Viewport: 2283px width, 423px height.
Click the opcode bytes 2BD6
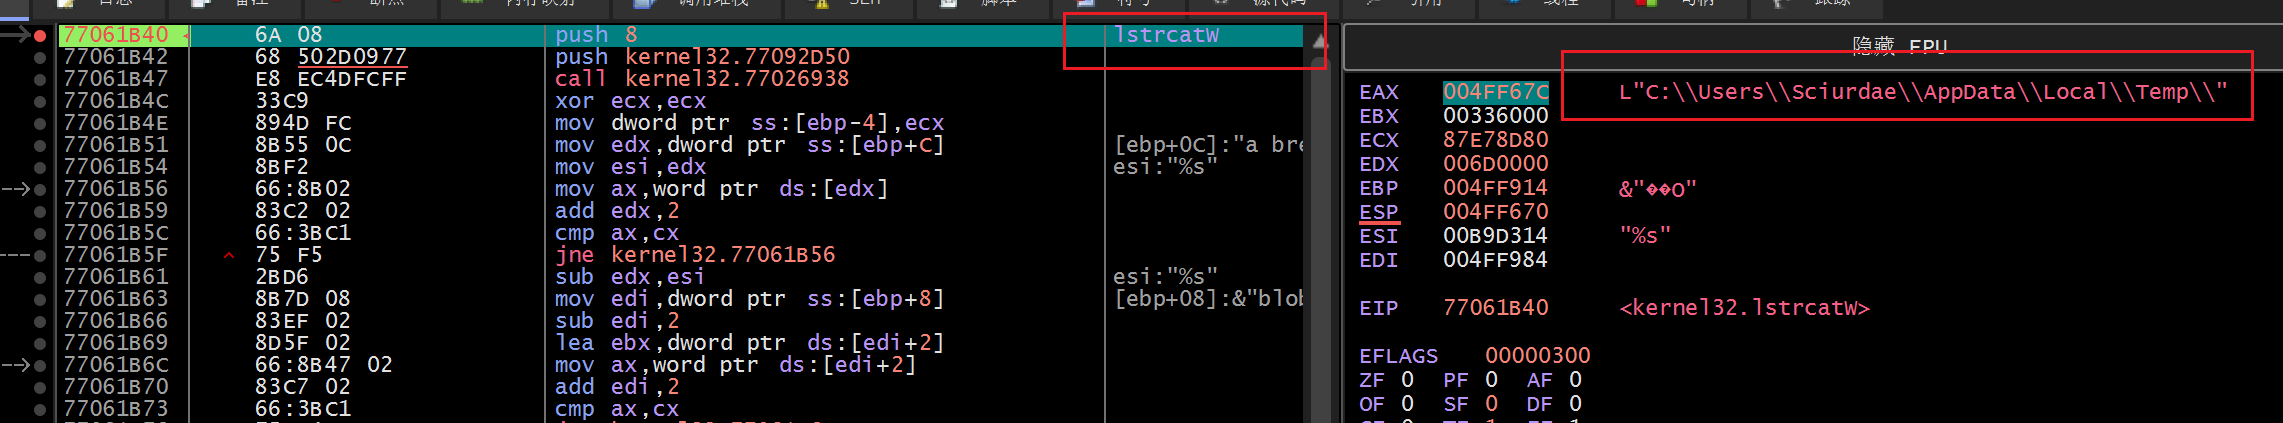[282, 277]
